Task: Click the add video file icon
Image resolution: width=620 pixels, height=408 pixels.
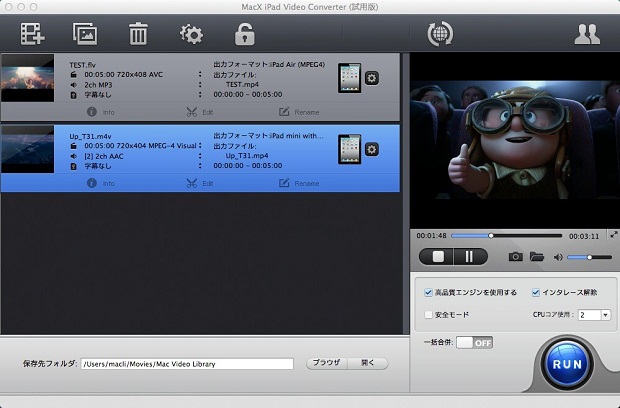Action: click(x=32, y=34)
